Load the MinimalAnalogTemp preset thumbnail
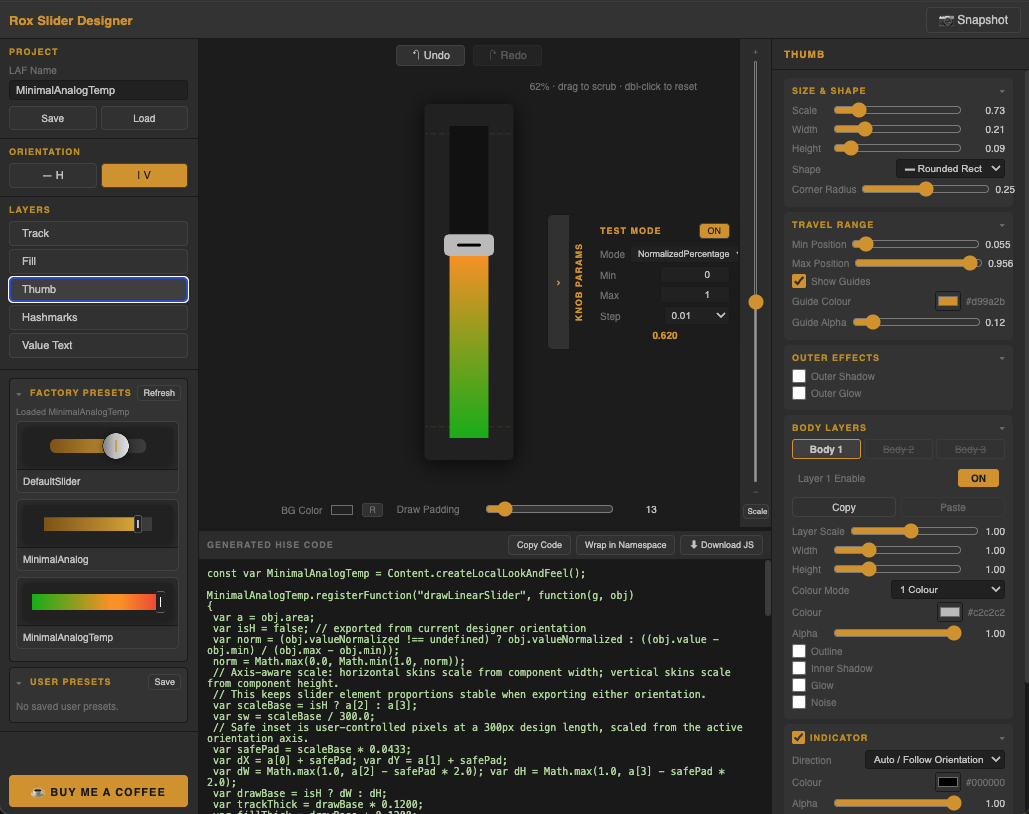 97,602
